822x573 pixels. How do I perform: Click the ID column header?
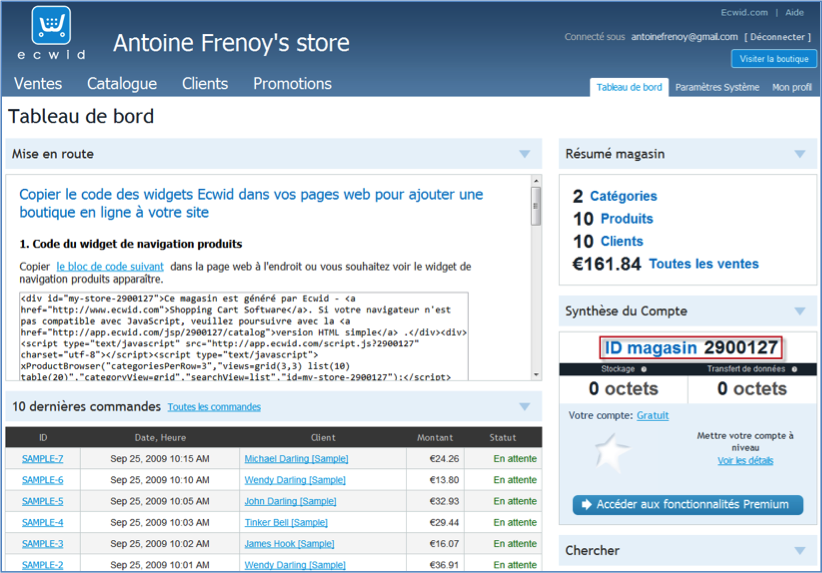[43, 438]
